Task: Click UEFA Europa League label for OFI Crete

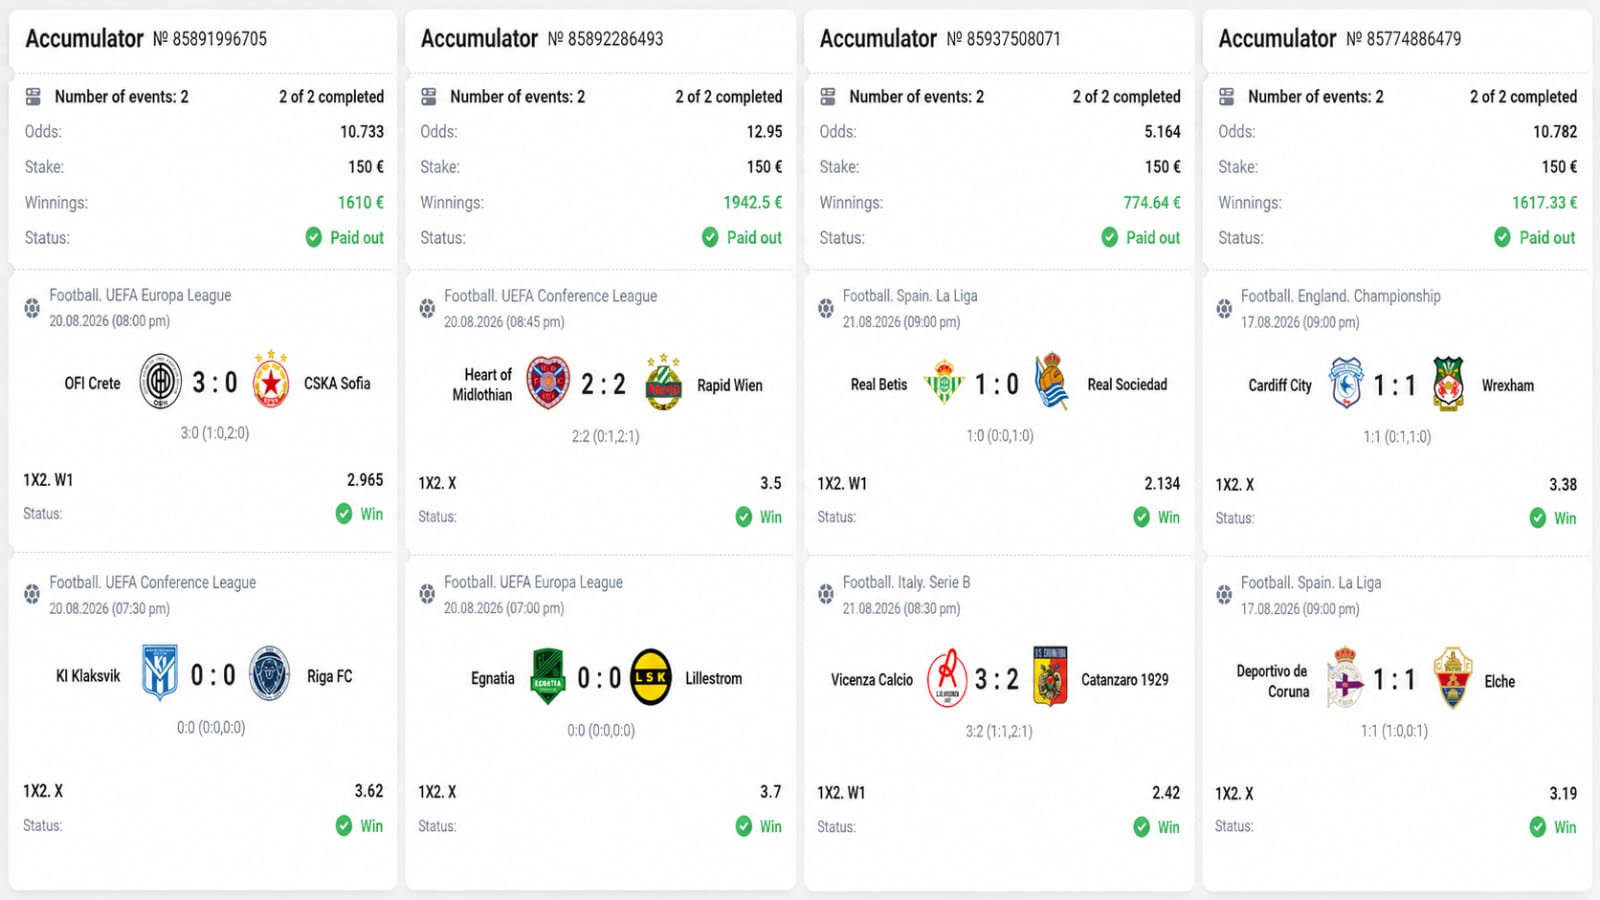Action: (x=140, y=295)
